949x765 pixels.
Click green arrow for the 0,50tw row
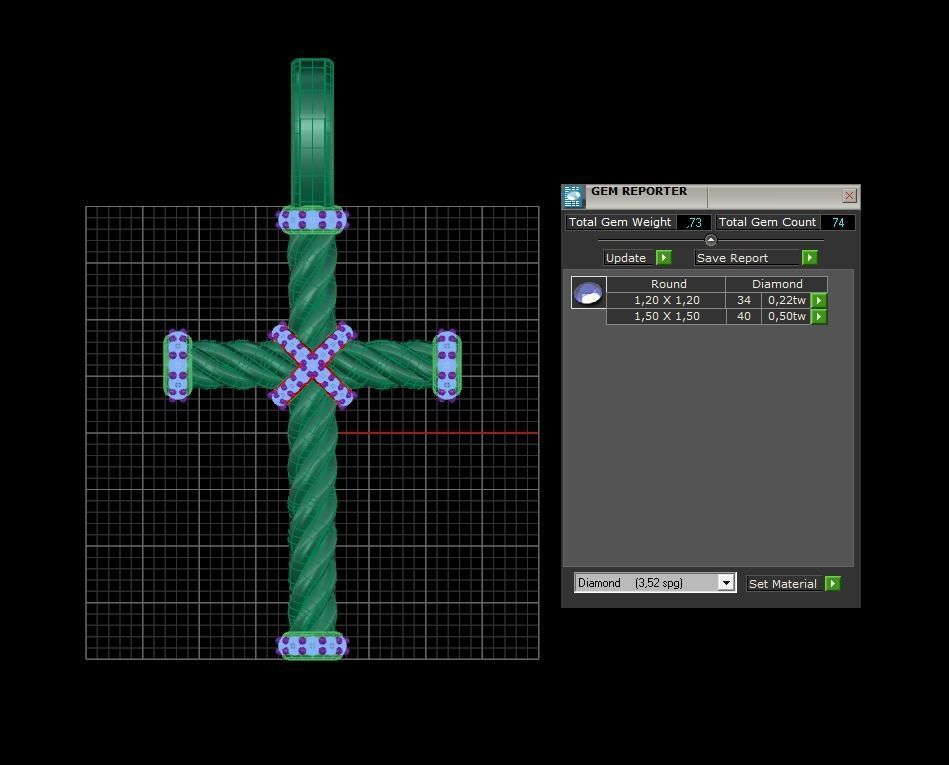[819, 317]
